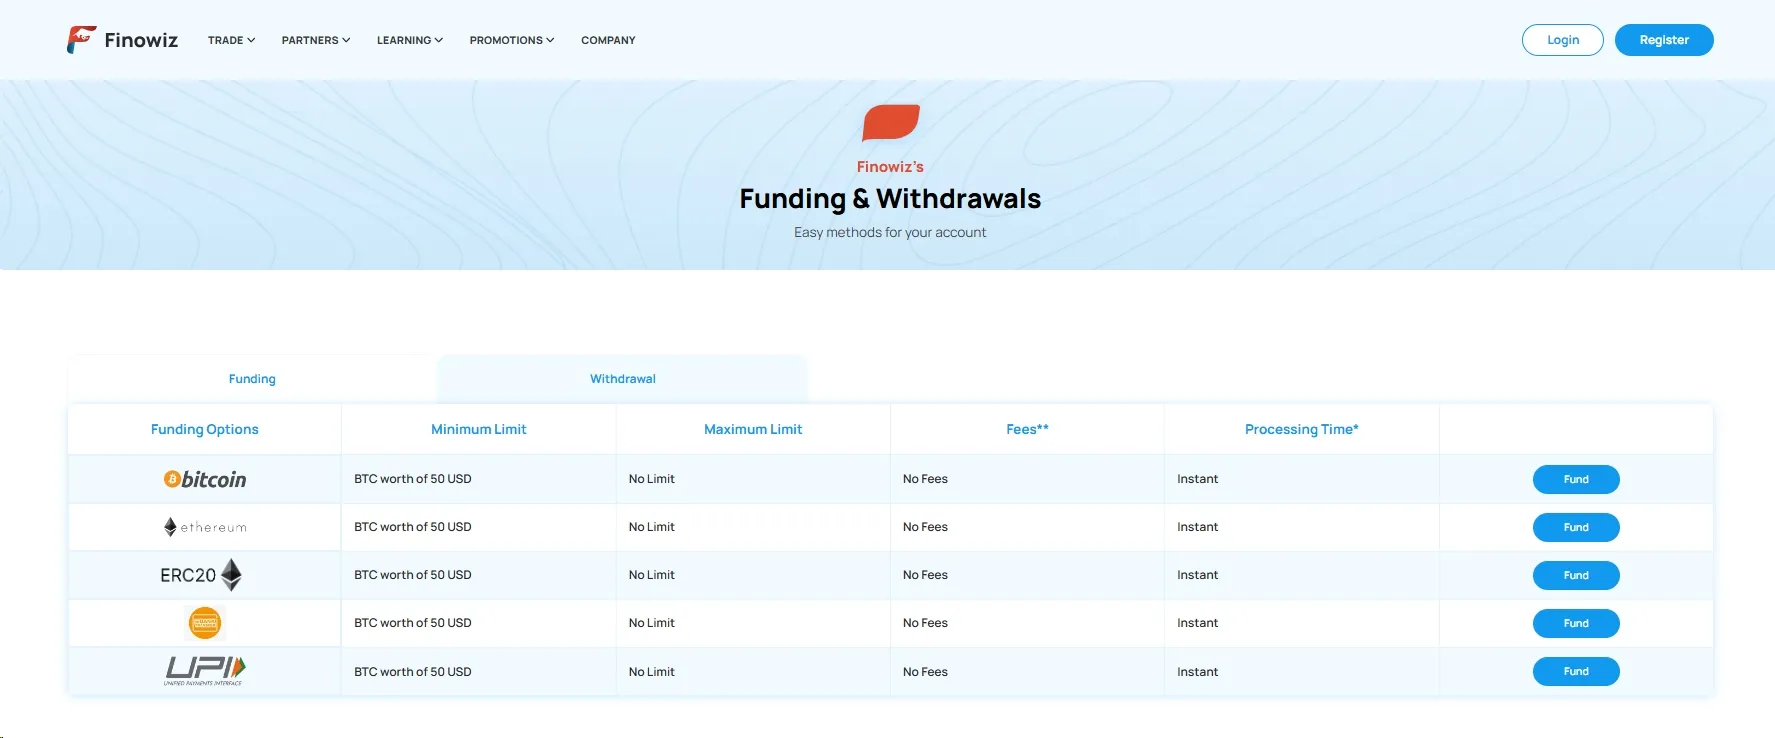1775x738 pixels.
Task: Click the Register button
Action: pyautogui.click(x=1664, y=40)
